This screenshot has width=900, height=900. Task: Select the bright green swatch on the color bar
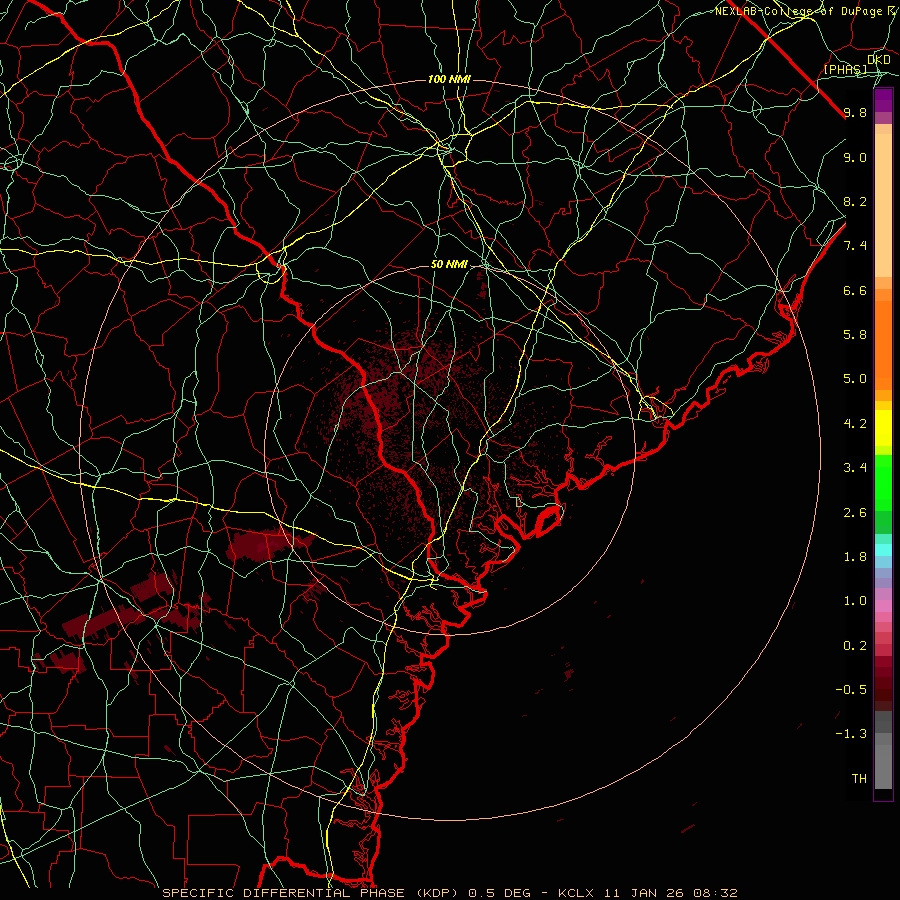(883, 482)
